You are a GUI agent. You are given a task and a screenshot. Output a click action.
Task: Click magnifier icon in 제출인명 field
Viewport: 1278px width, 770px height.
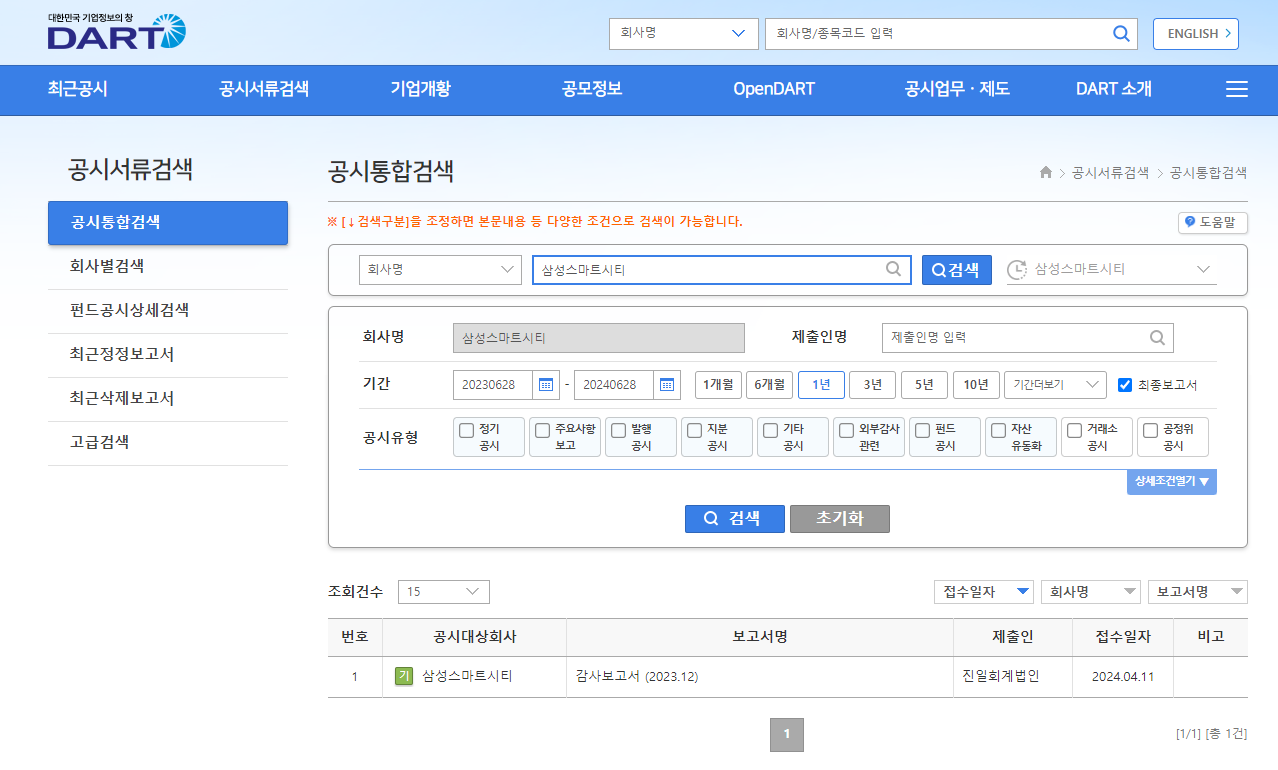click(x=1157, y=338)
